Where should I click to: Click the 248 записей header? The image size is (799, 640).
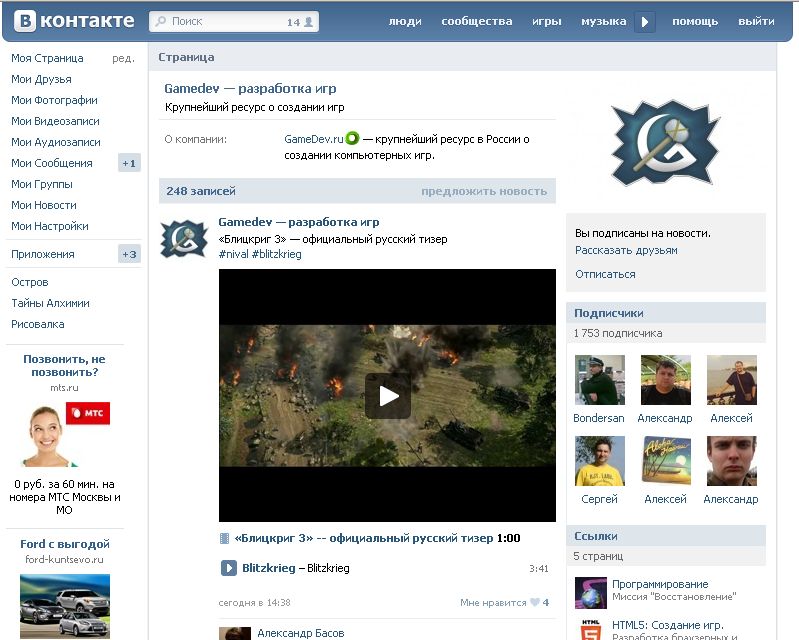point(201,191)
